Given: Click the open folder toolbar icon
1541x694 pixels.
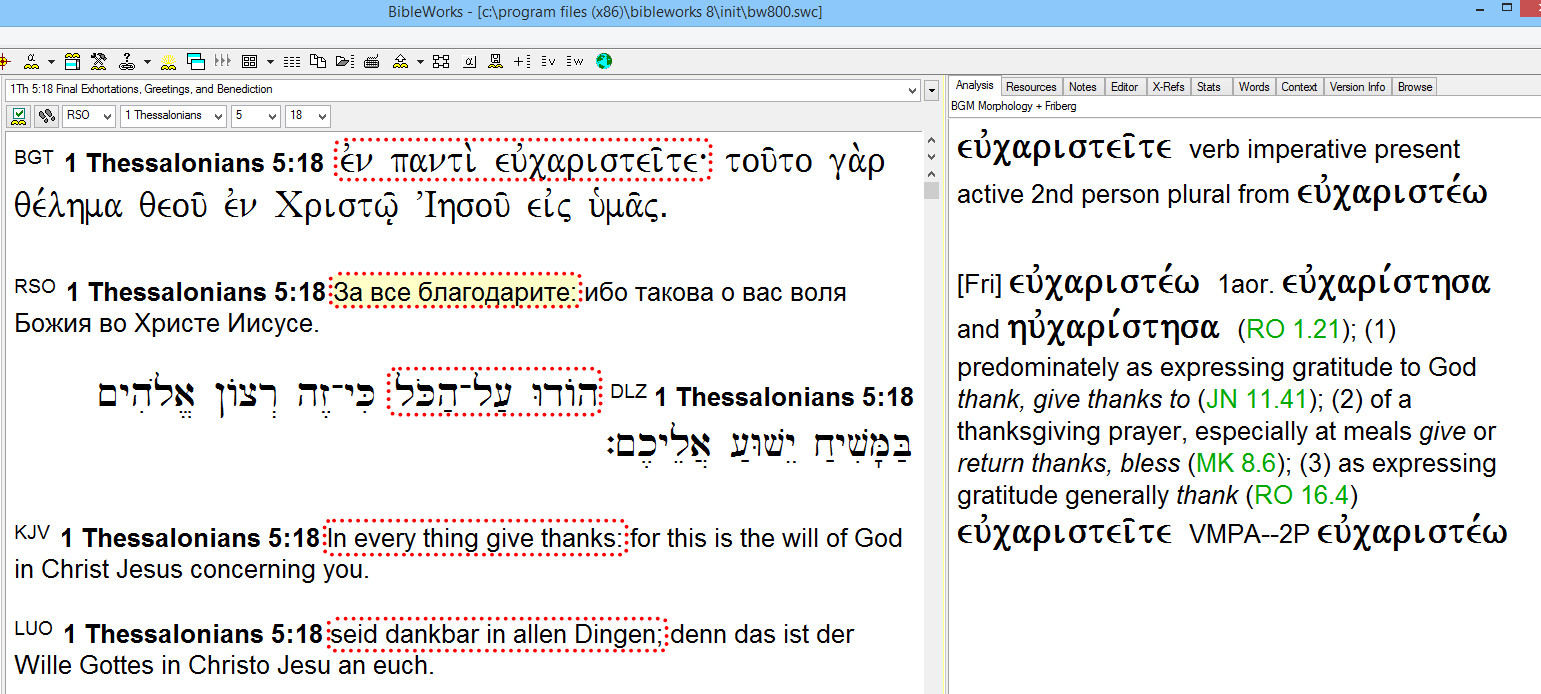Looking at the screenshot, I should [x=344, y=61].
